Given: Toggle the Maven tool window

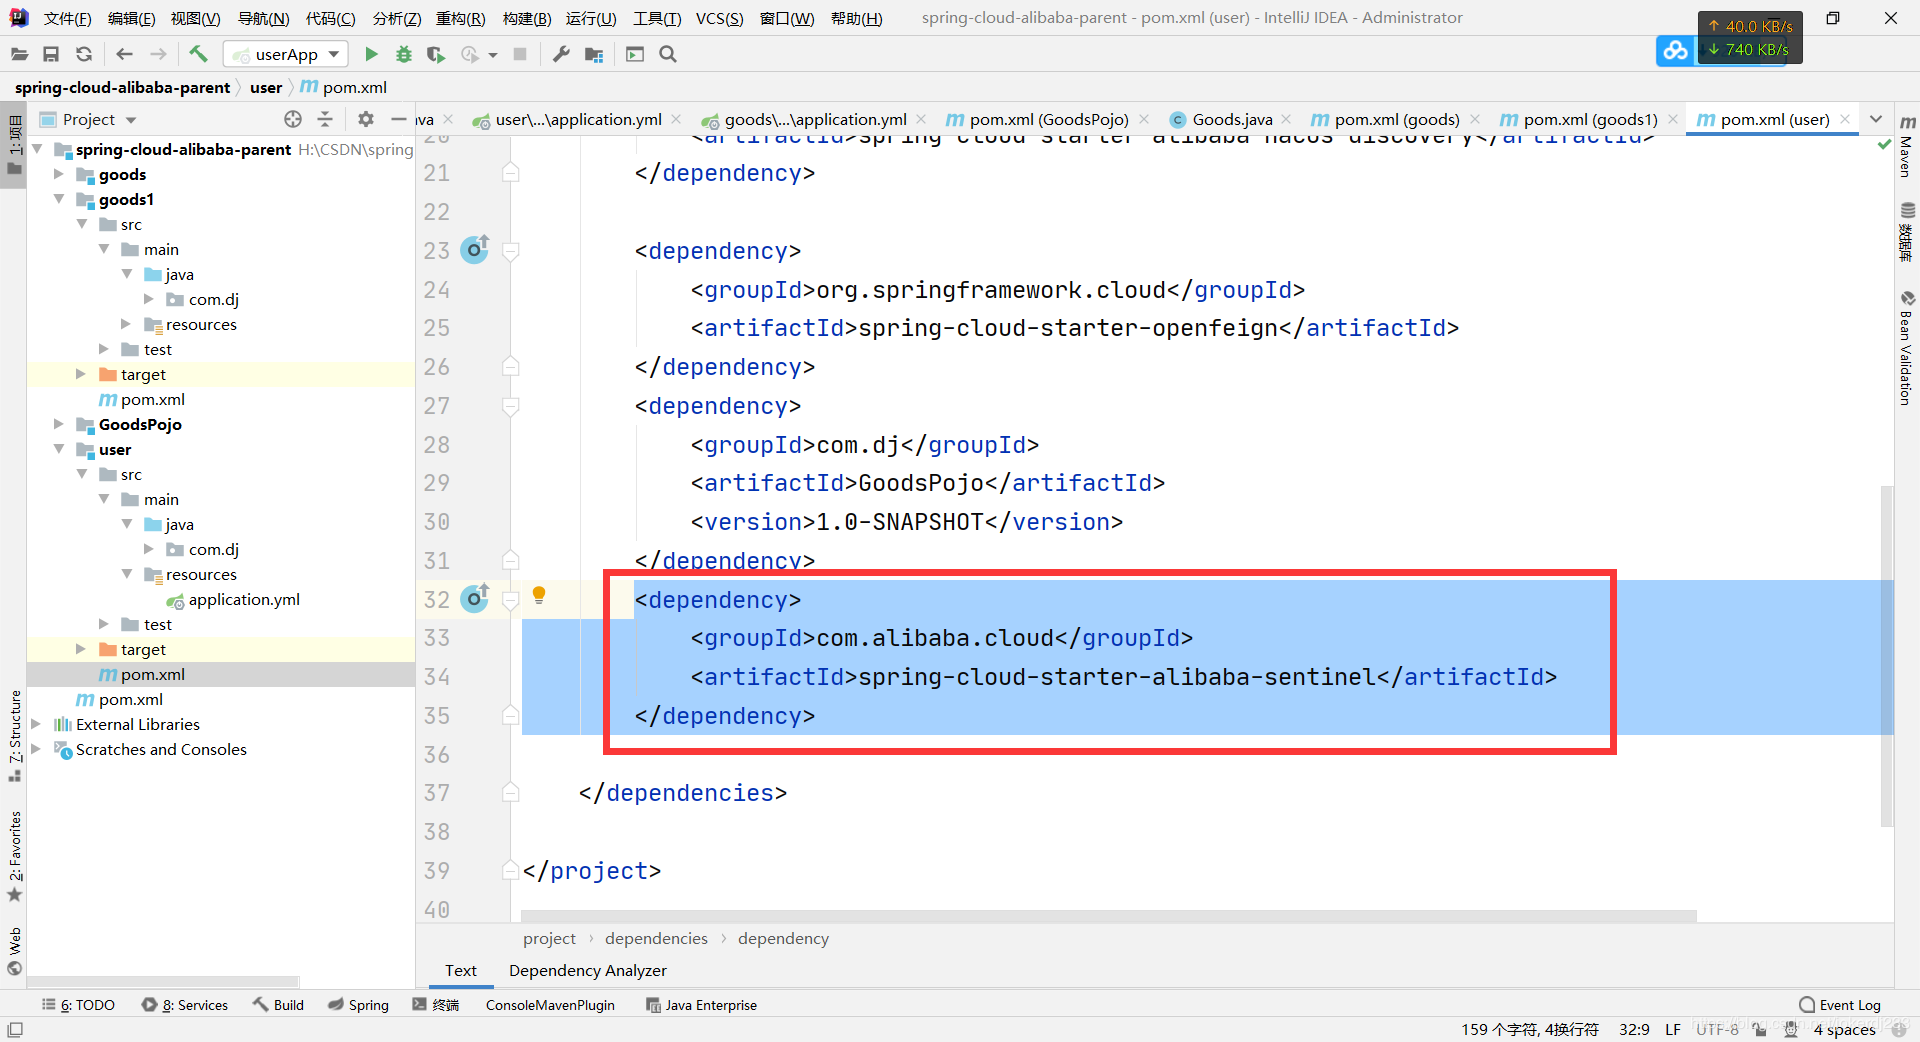Looking at the screenshot, I should point(1907,147).
